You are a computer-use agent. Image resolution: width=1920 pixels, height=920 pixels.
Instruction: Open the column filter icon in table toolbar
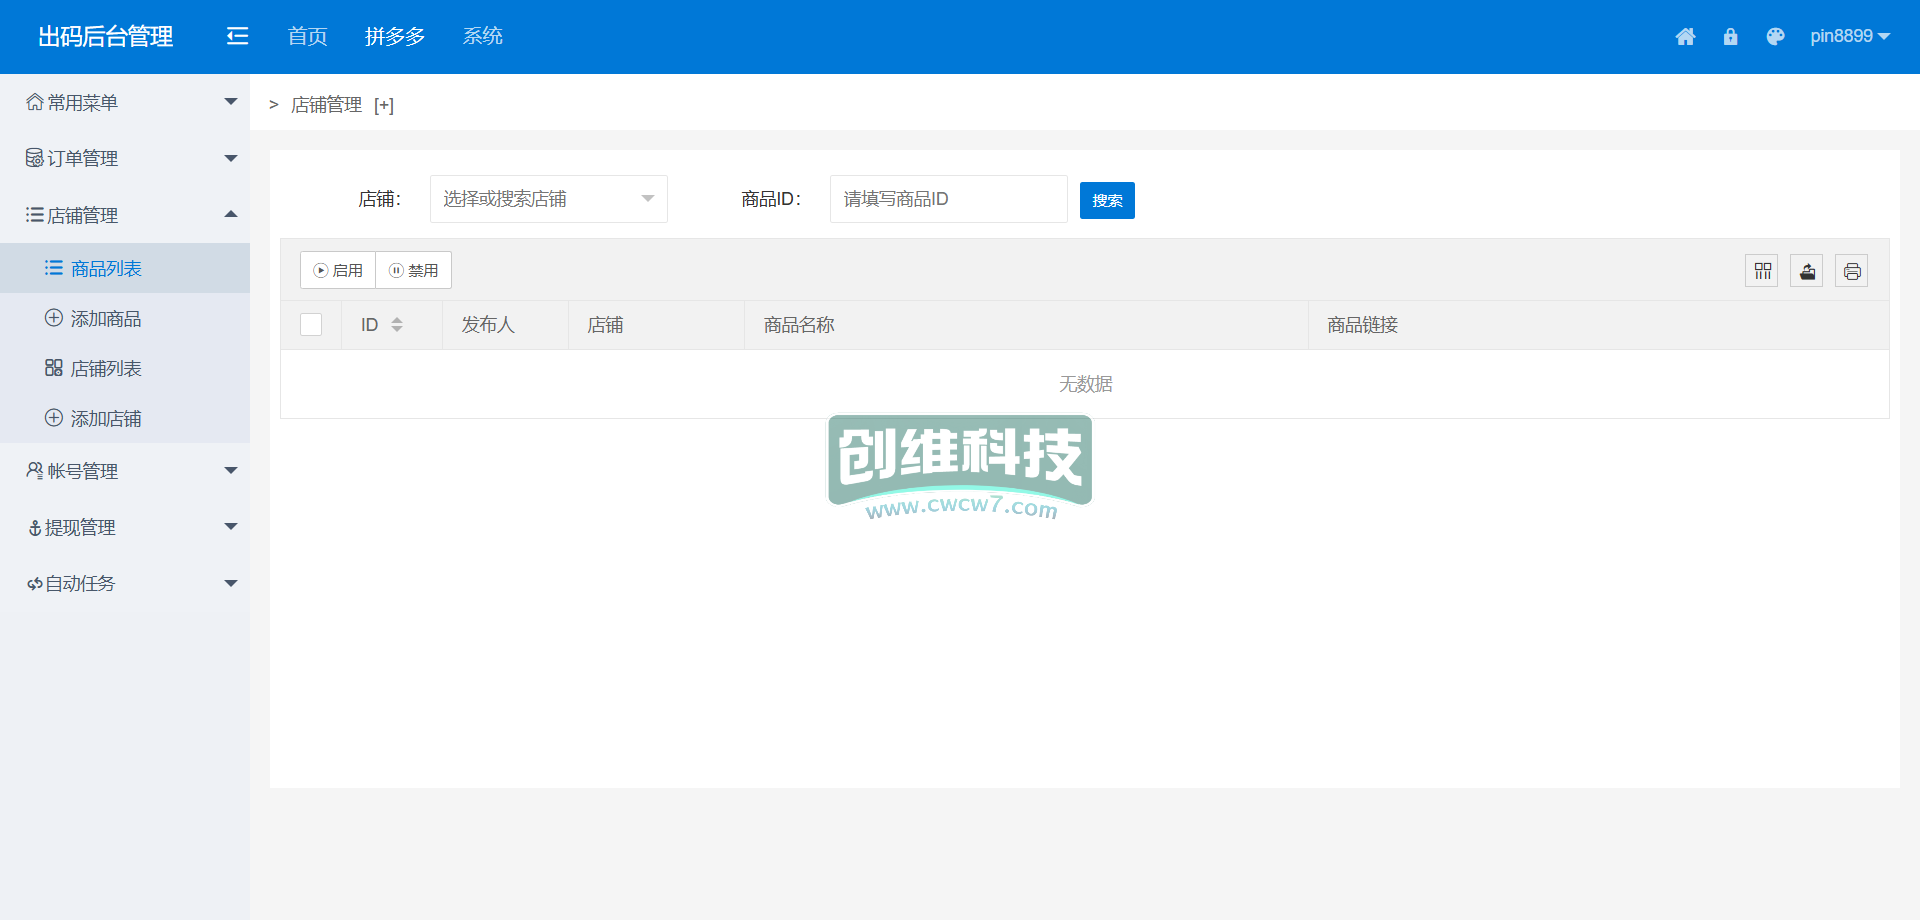click(1762, 271)
